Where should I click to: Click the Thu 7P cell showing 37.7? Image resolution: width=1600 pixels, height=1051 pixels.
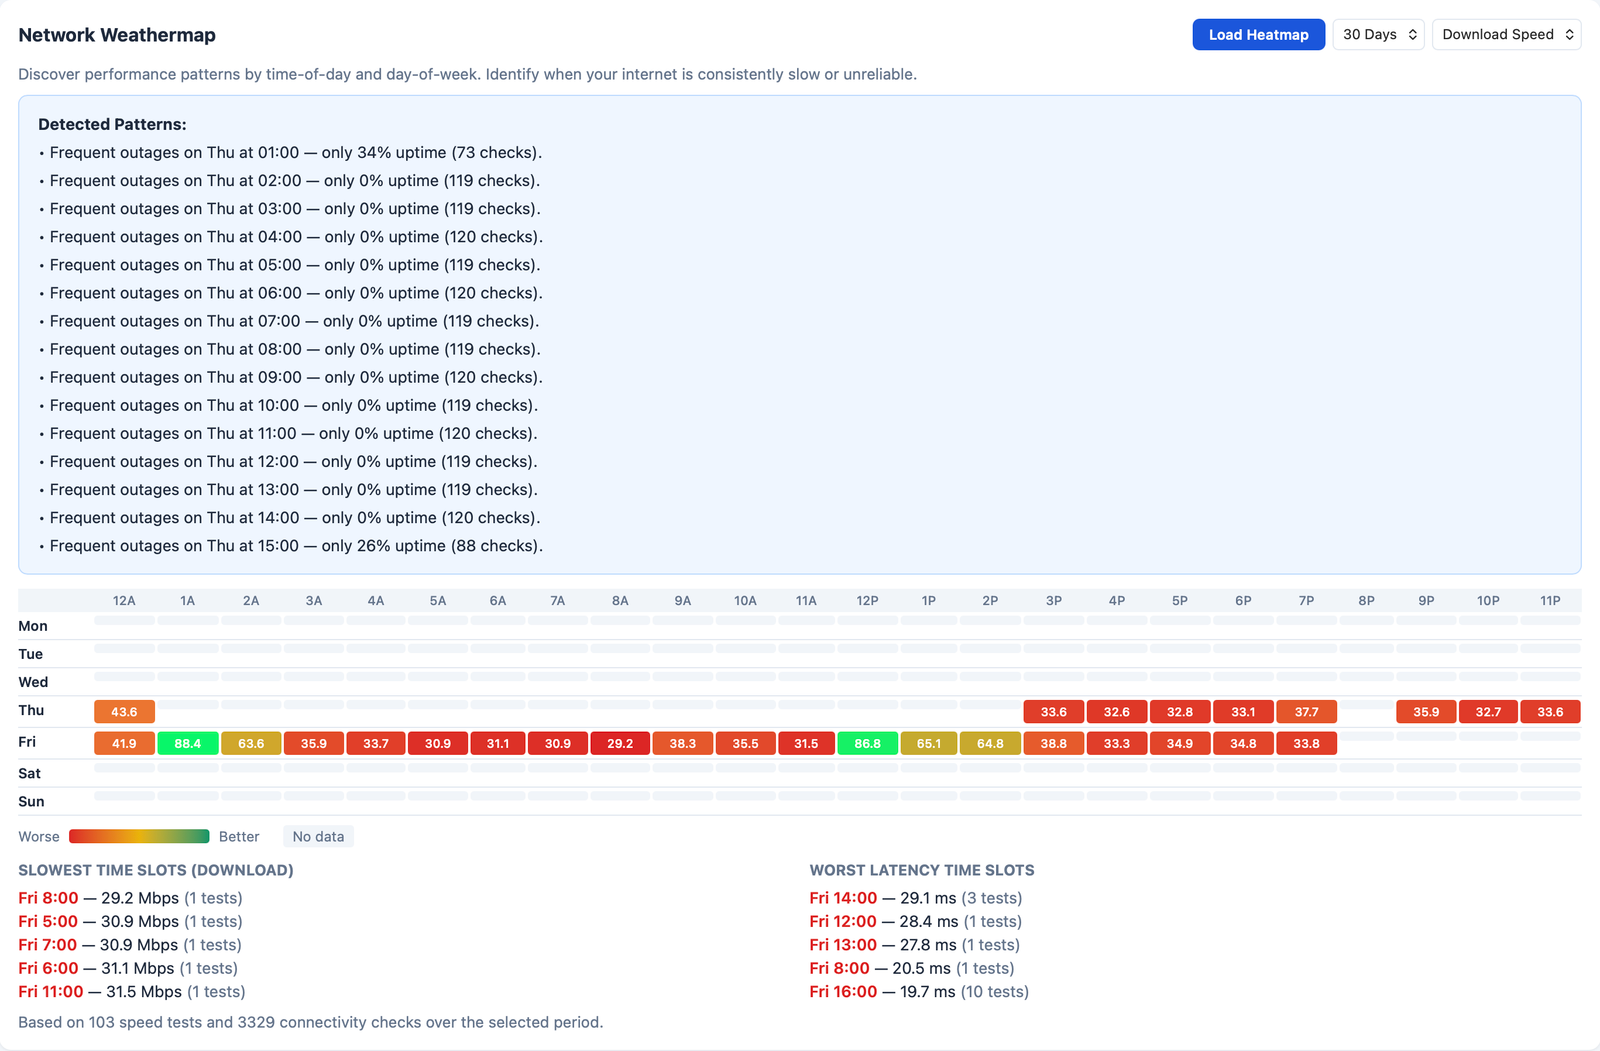pos(1306,711)
